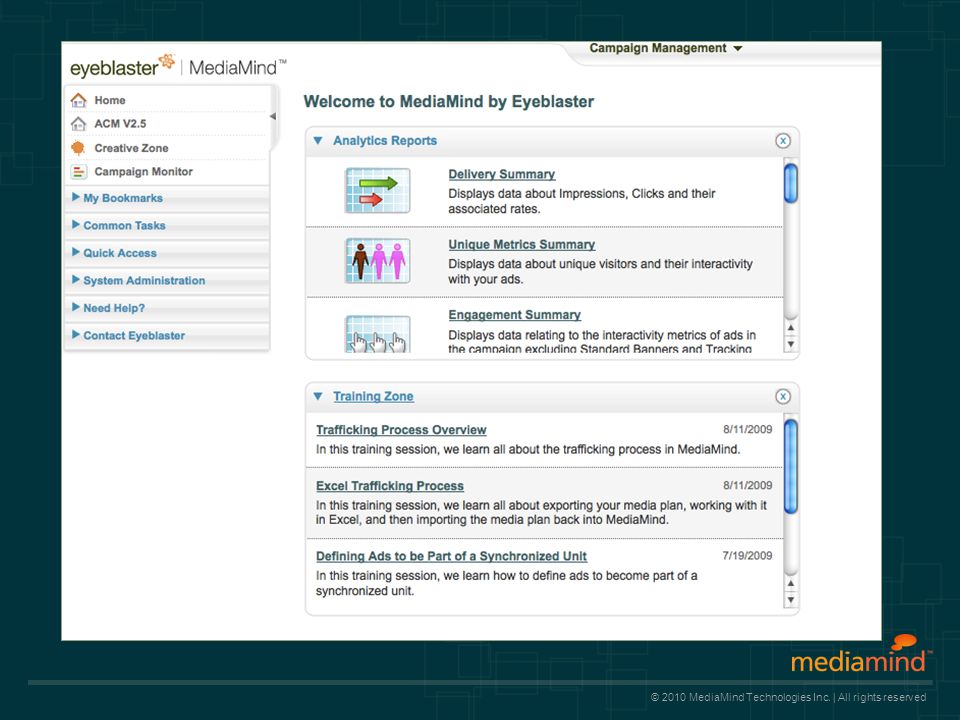Collapse the Training Zone section triangle
The height and width of the screenshot is (720, 960).
(x=318, y=397)
